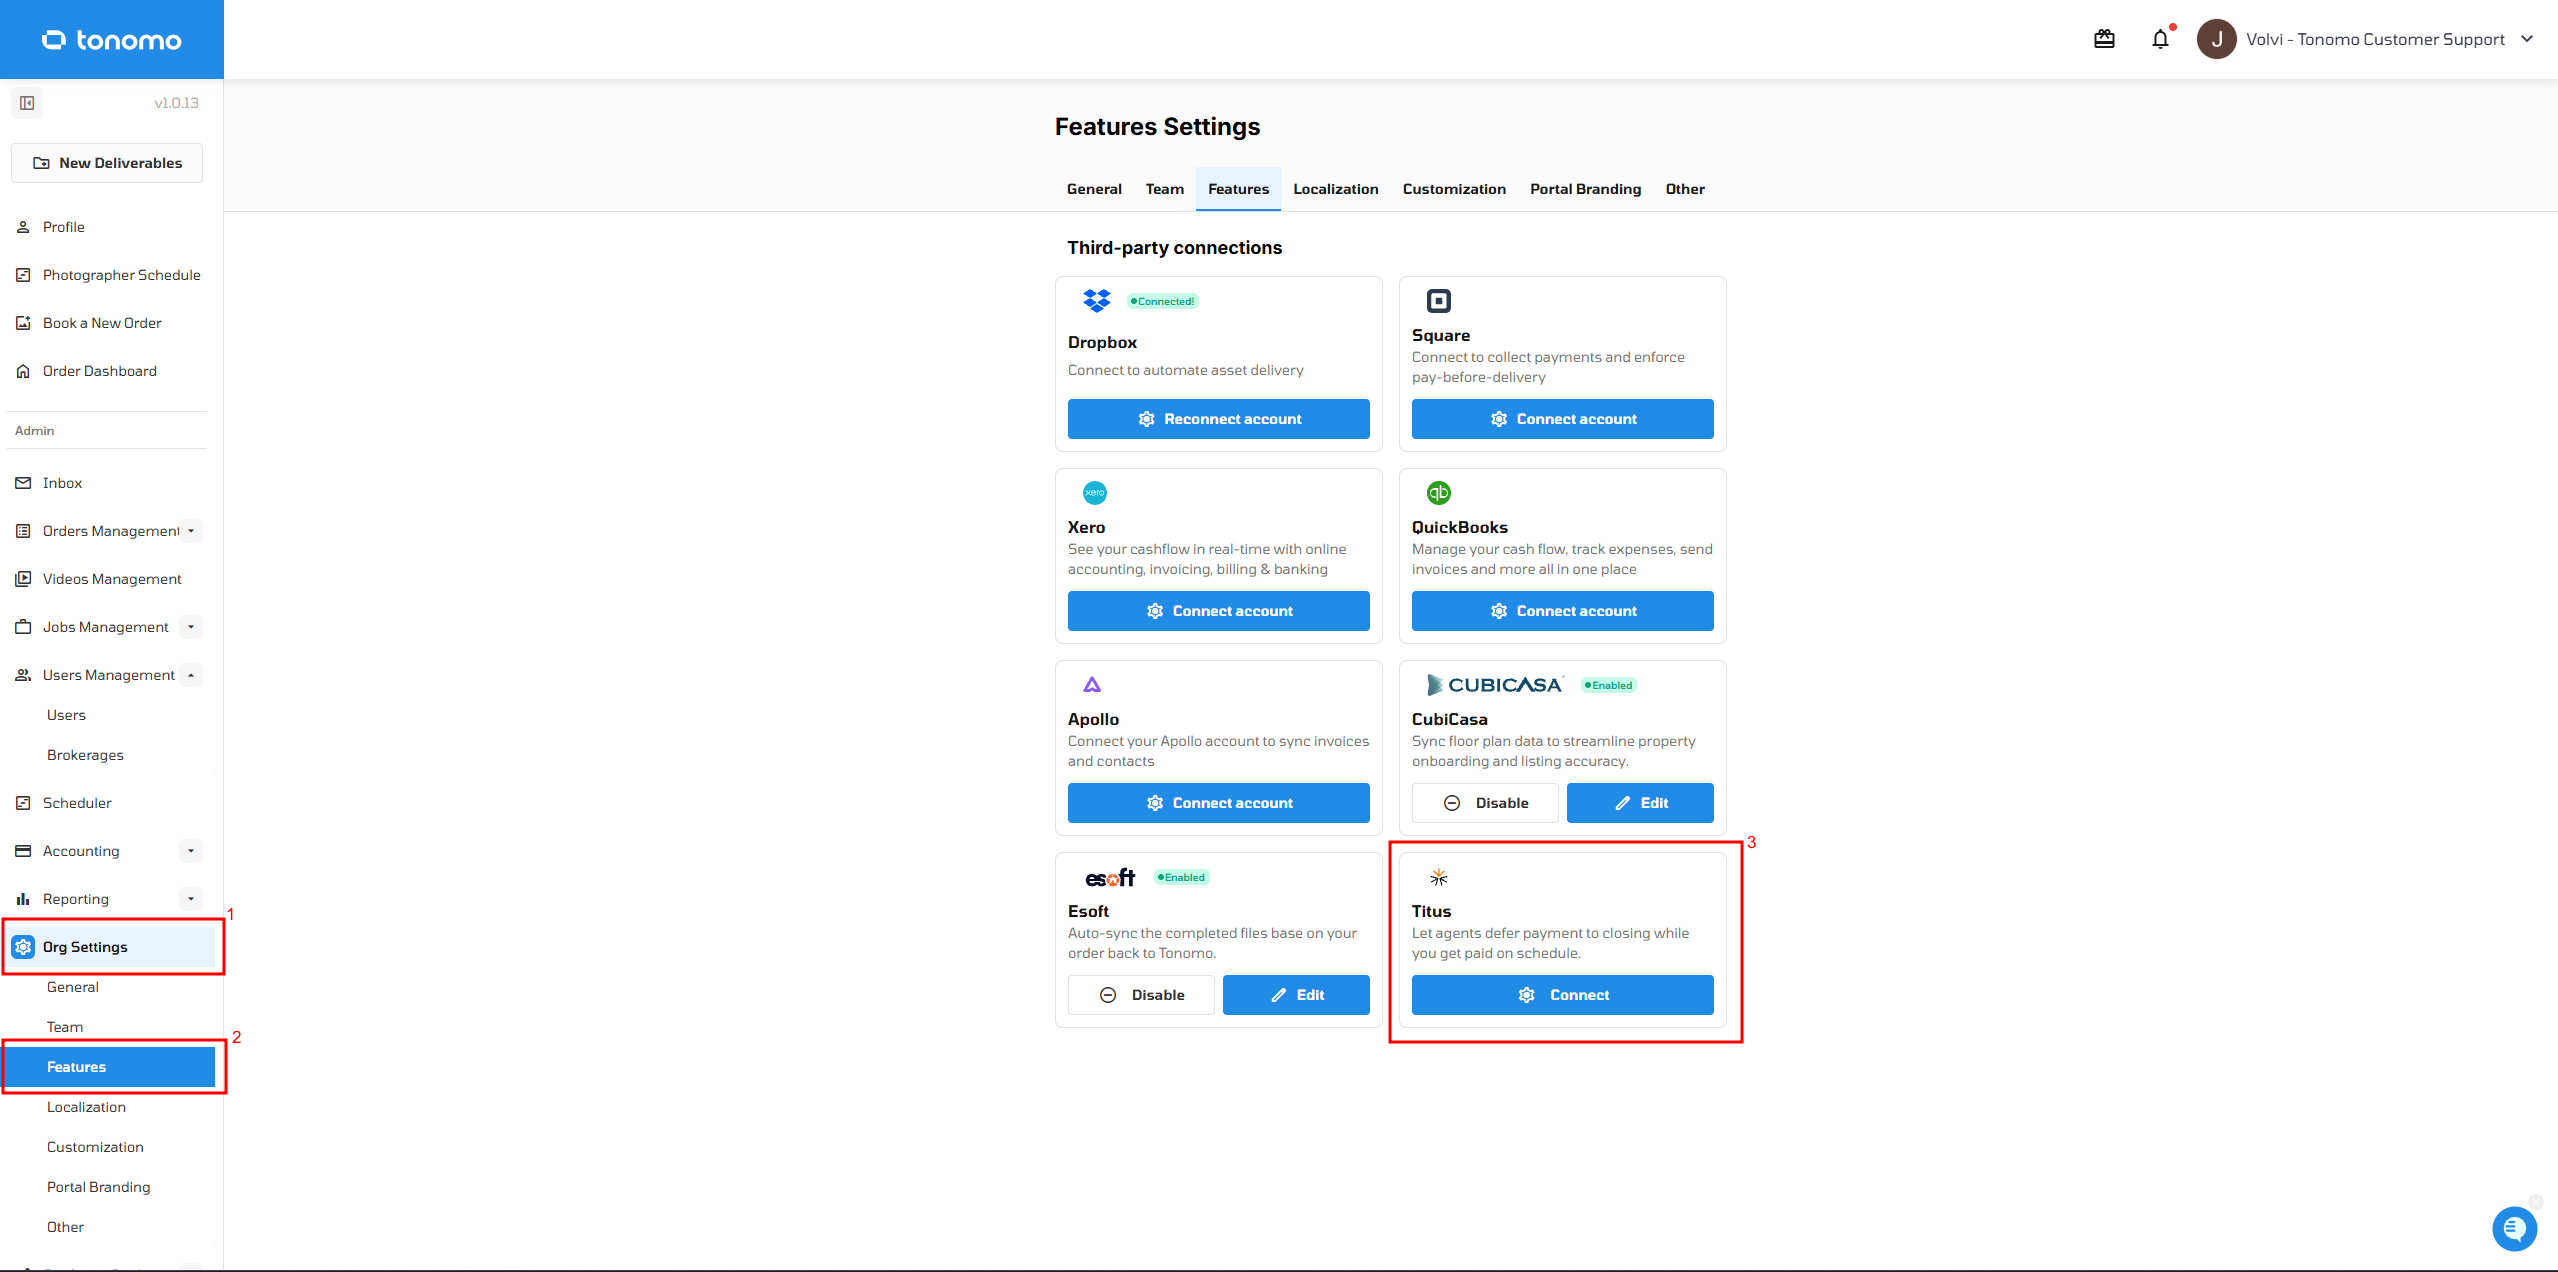
Task: Click New Deliverables button
Action: pos(107,163)
